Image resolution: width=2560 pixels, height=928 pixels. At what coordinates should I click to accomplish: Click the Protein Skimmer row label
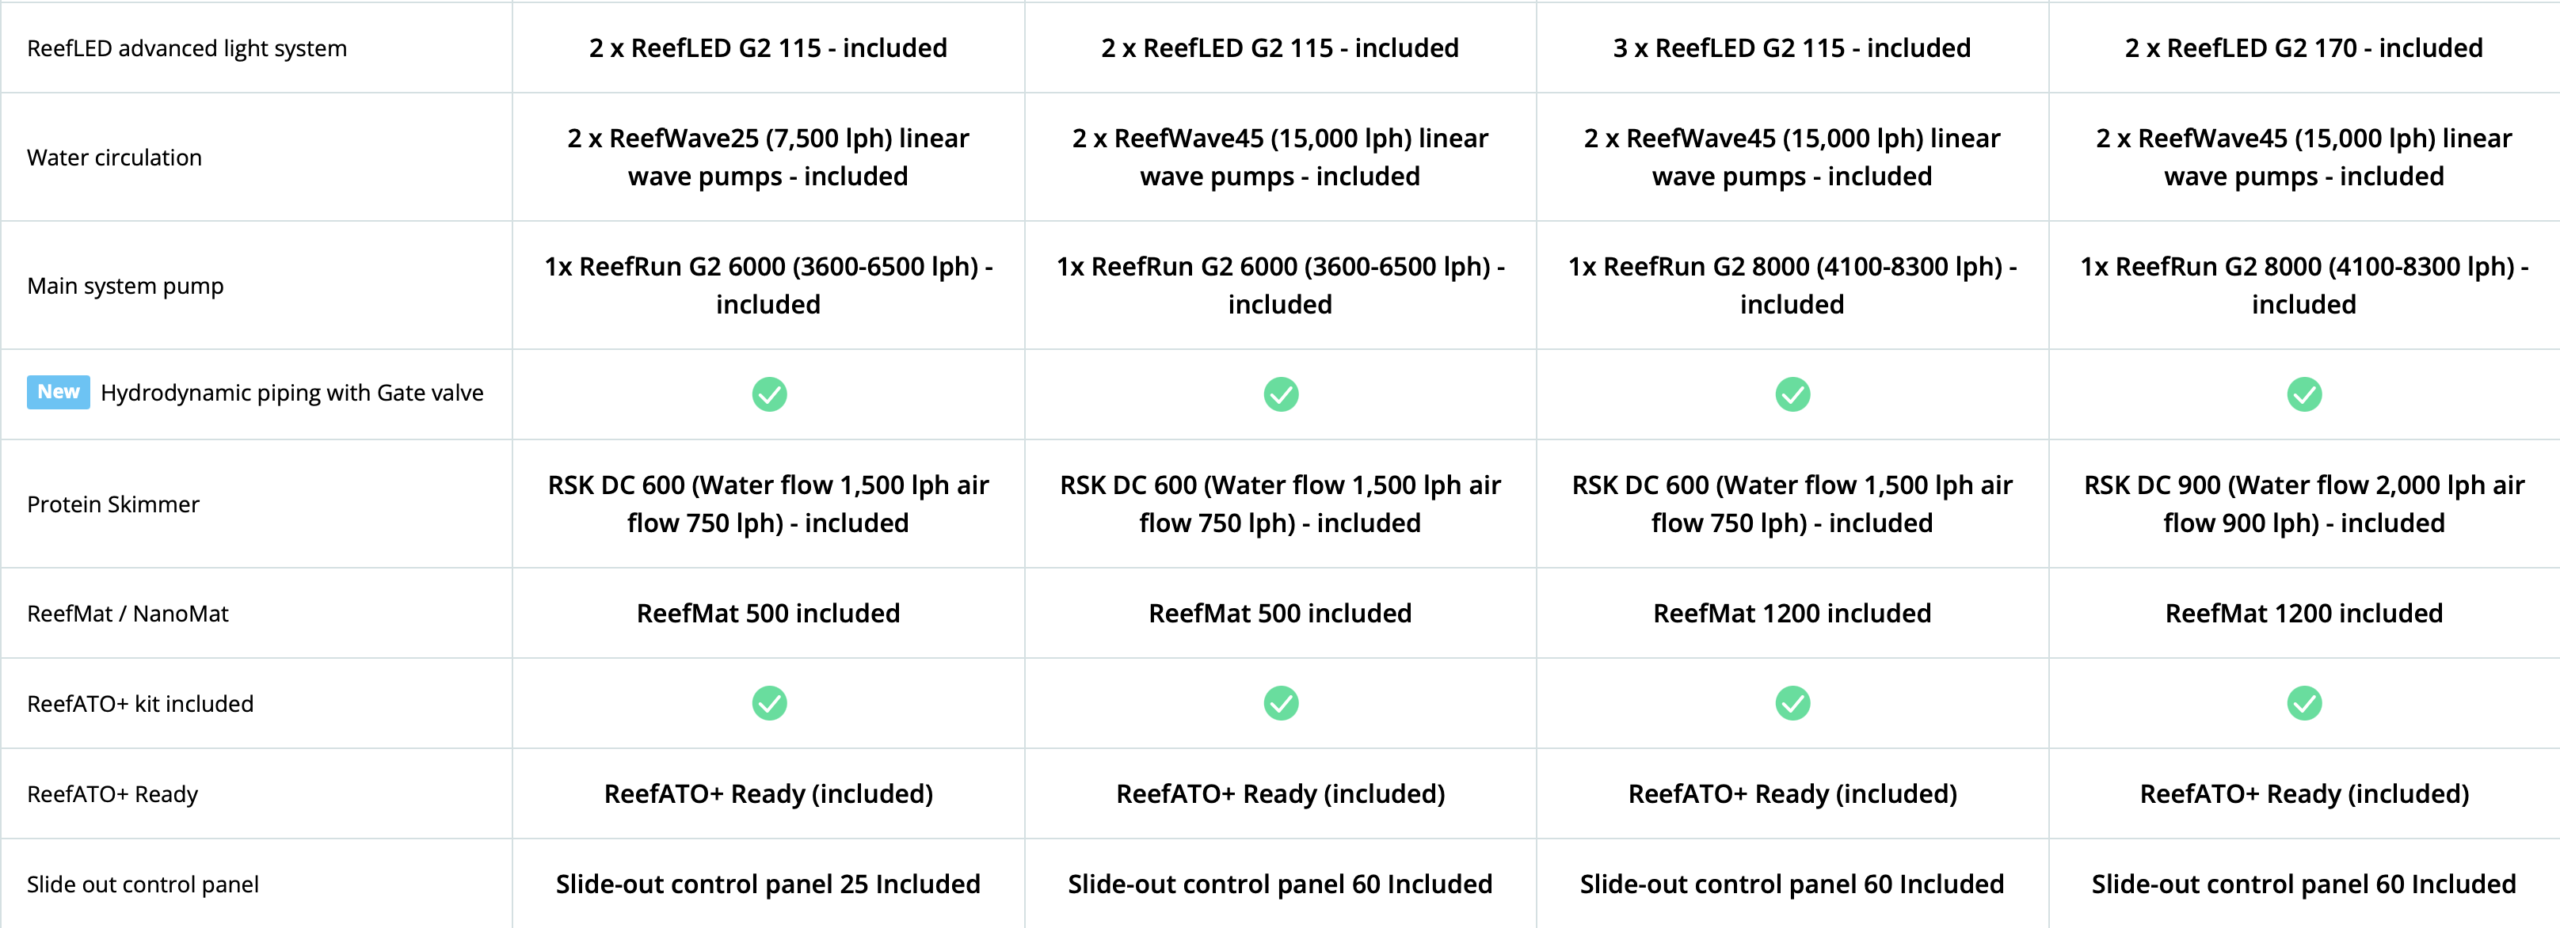click(113, 504)
